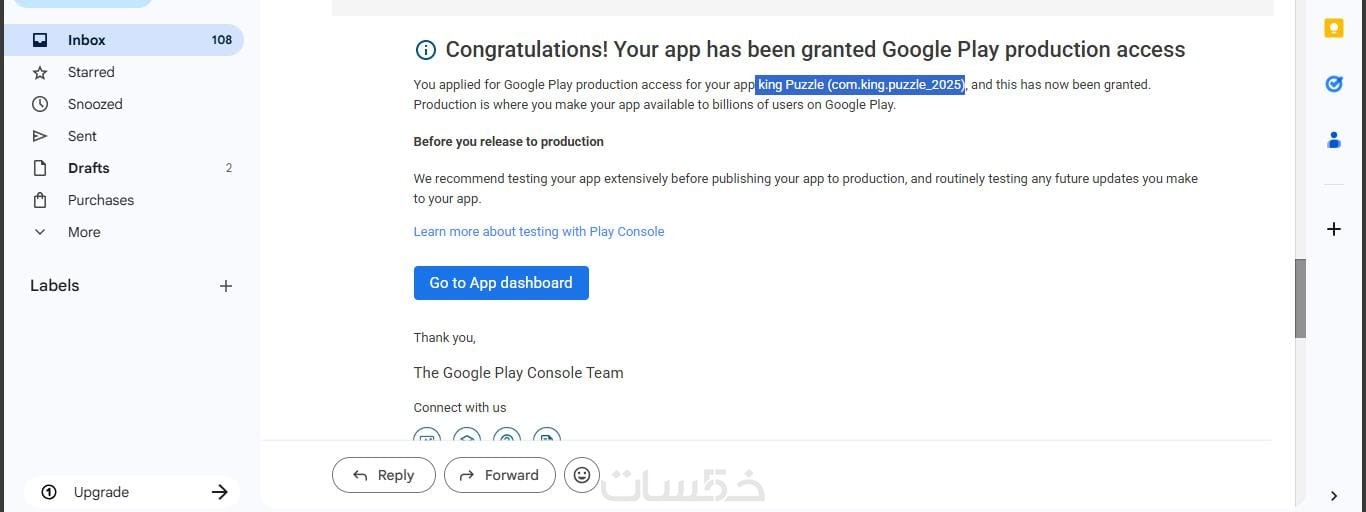Open the Google Keep side panel
Screen dimensions: 1366x512
(1333, 28)
